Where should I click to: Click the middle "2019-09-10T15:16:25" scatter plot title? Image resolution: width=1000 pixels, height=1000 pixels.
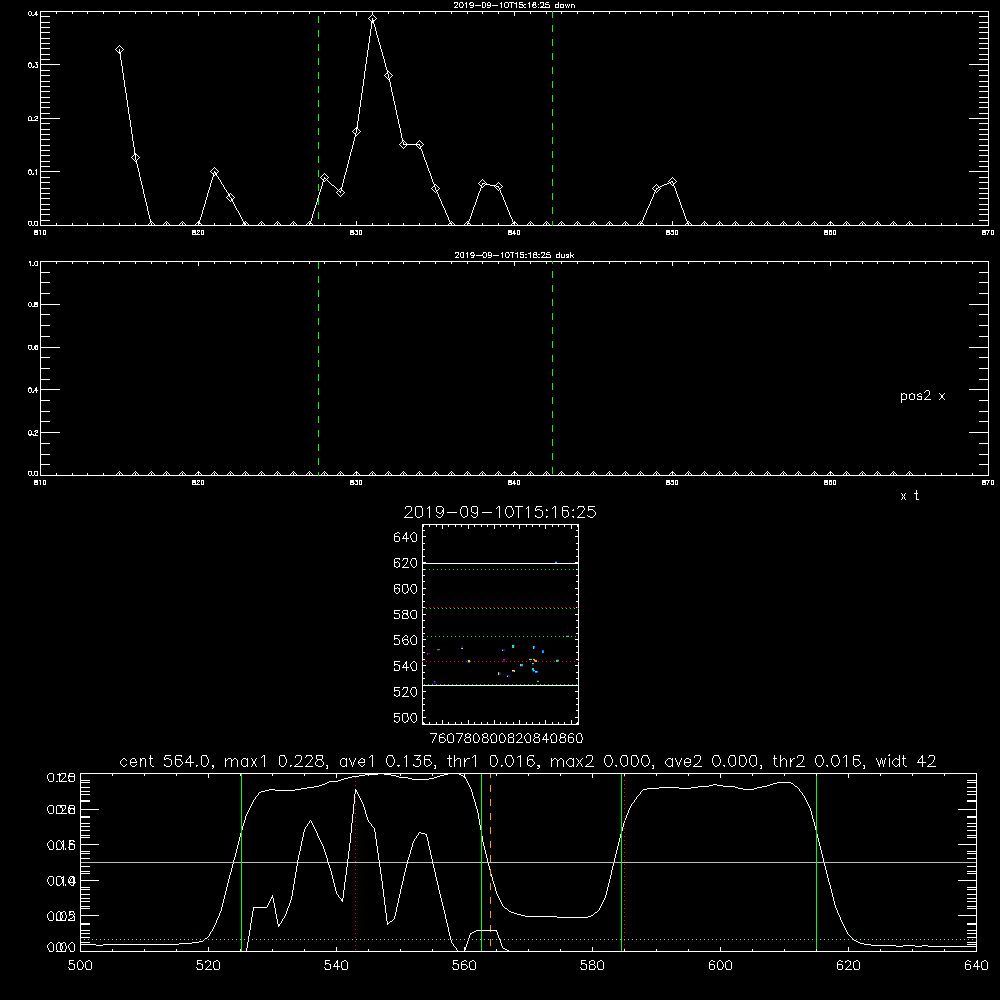click(x=500, y=512)
